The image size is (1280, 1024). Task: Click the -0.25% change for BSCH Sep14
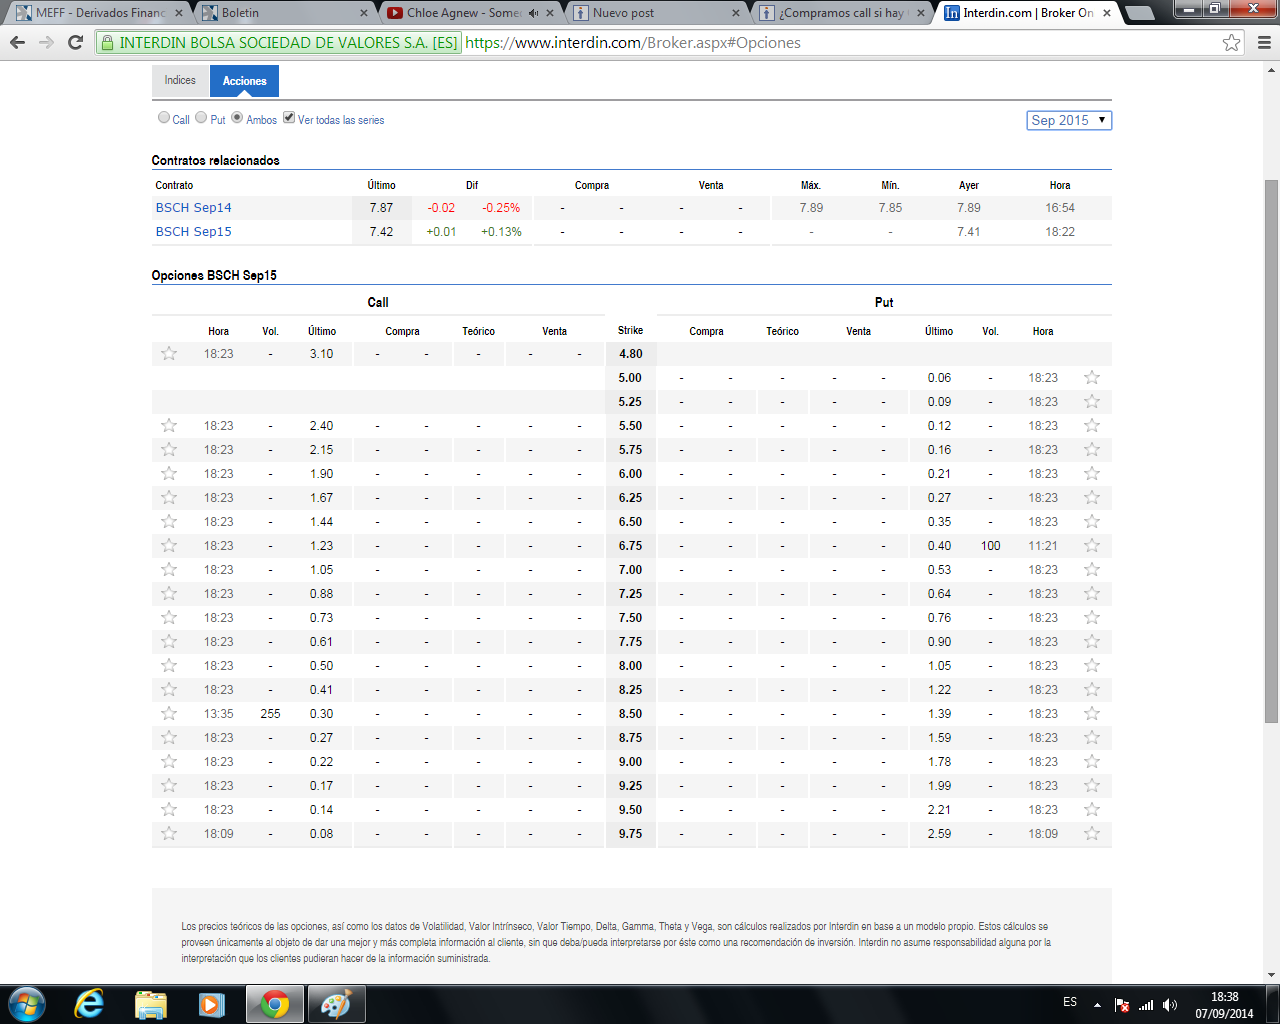tap(501, 207)
